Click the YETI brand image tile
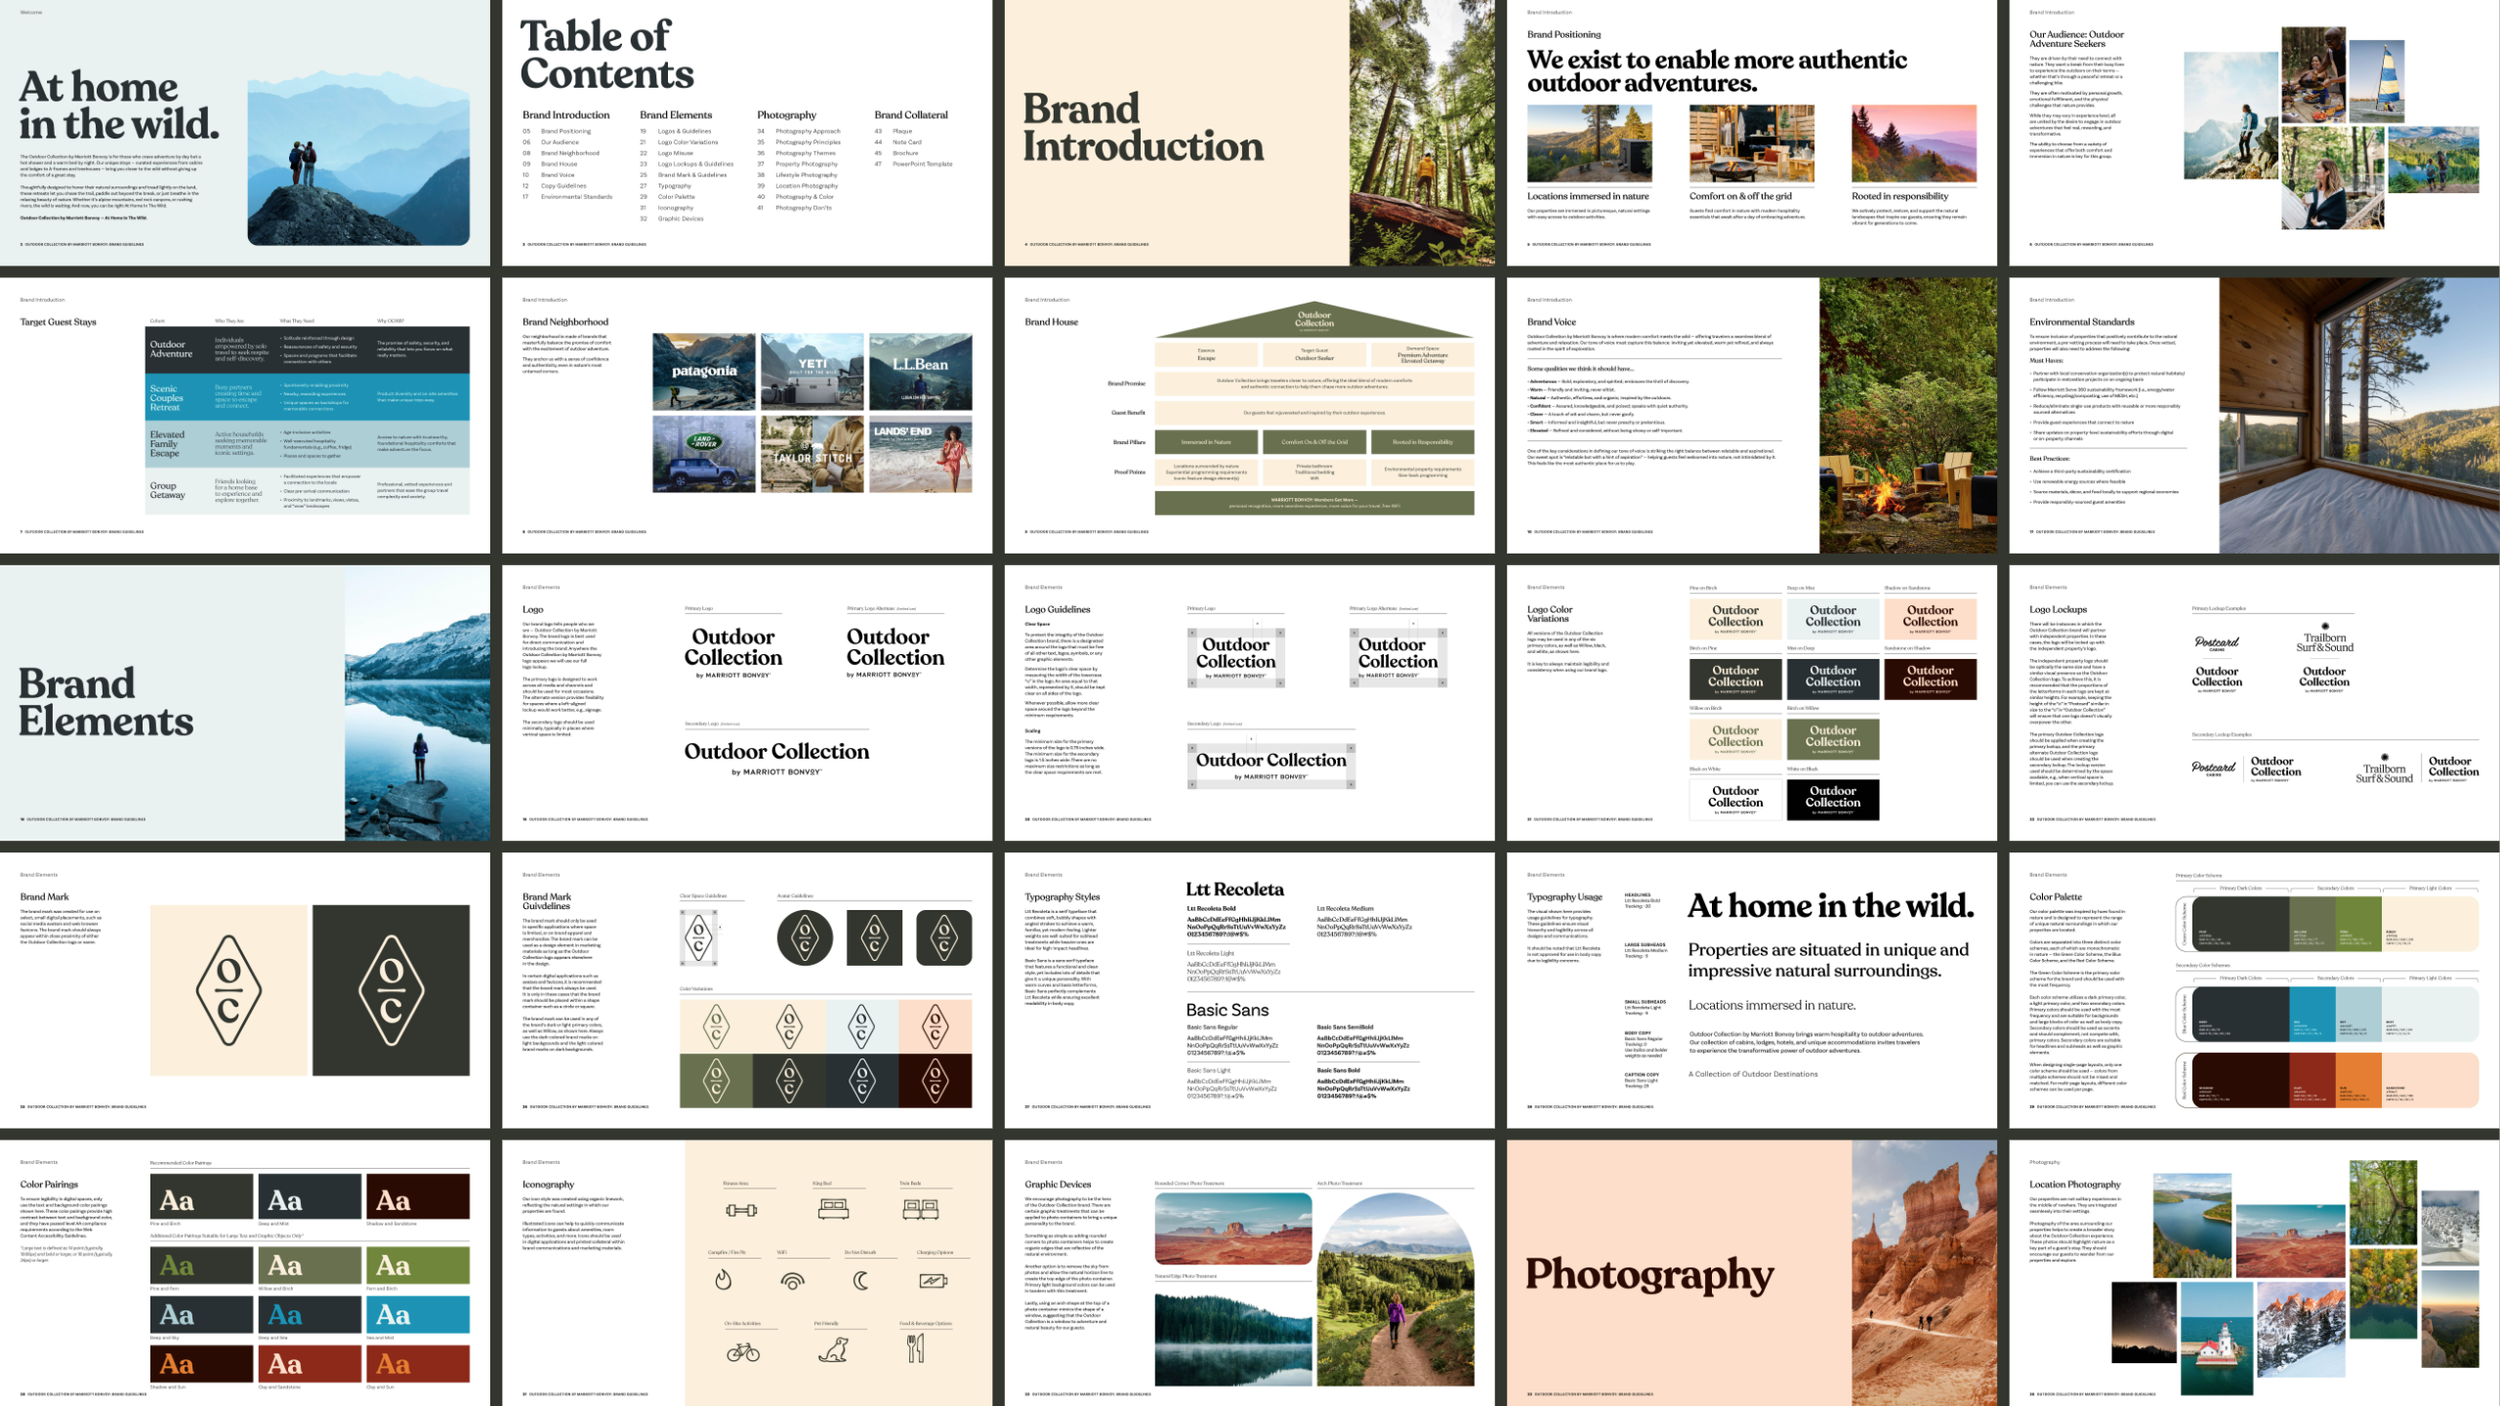The height and width of the screenshot is (1406, 2500). [812, 371]
